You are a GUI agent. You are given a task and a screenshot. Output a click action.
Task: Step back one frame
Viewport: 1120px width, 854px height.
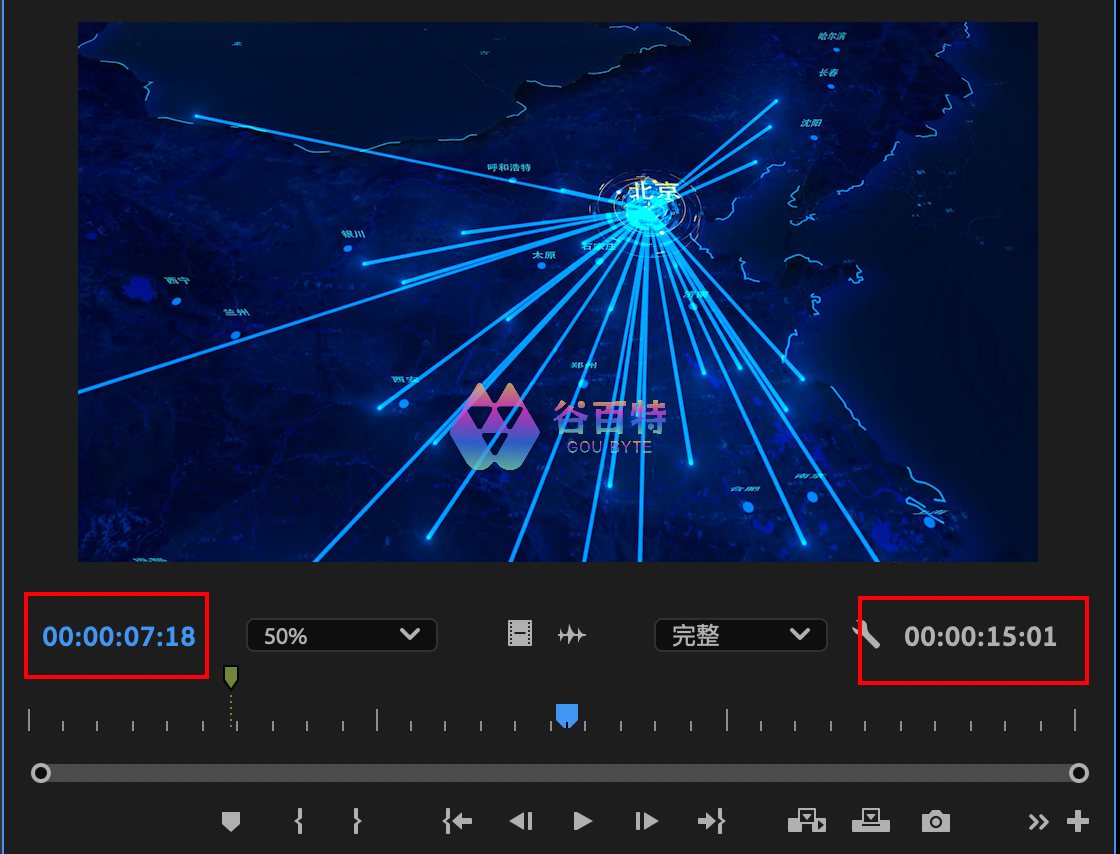pyautogui.click(x=520, y=821)
